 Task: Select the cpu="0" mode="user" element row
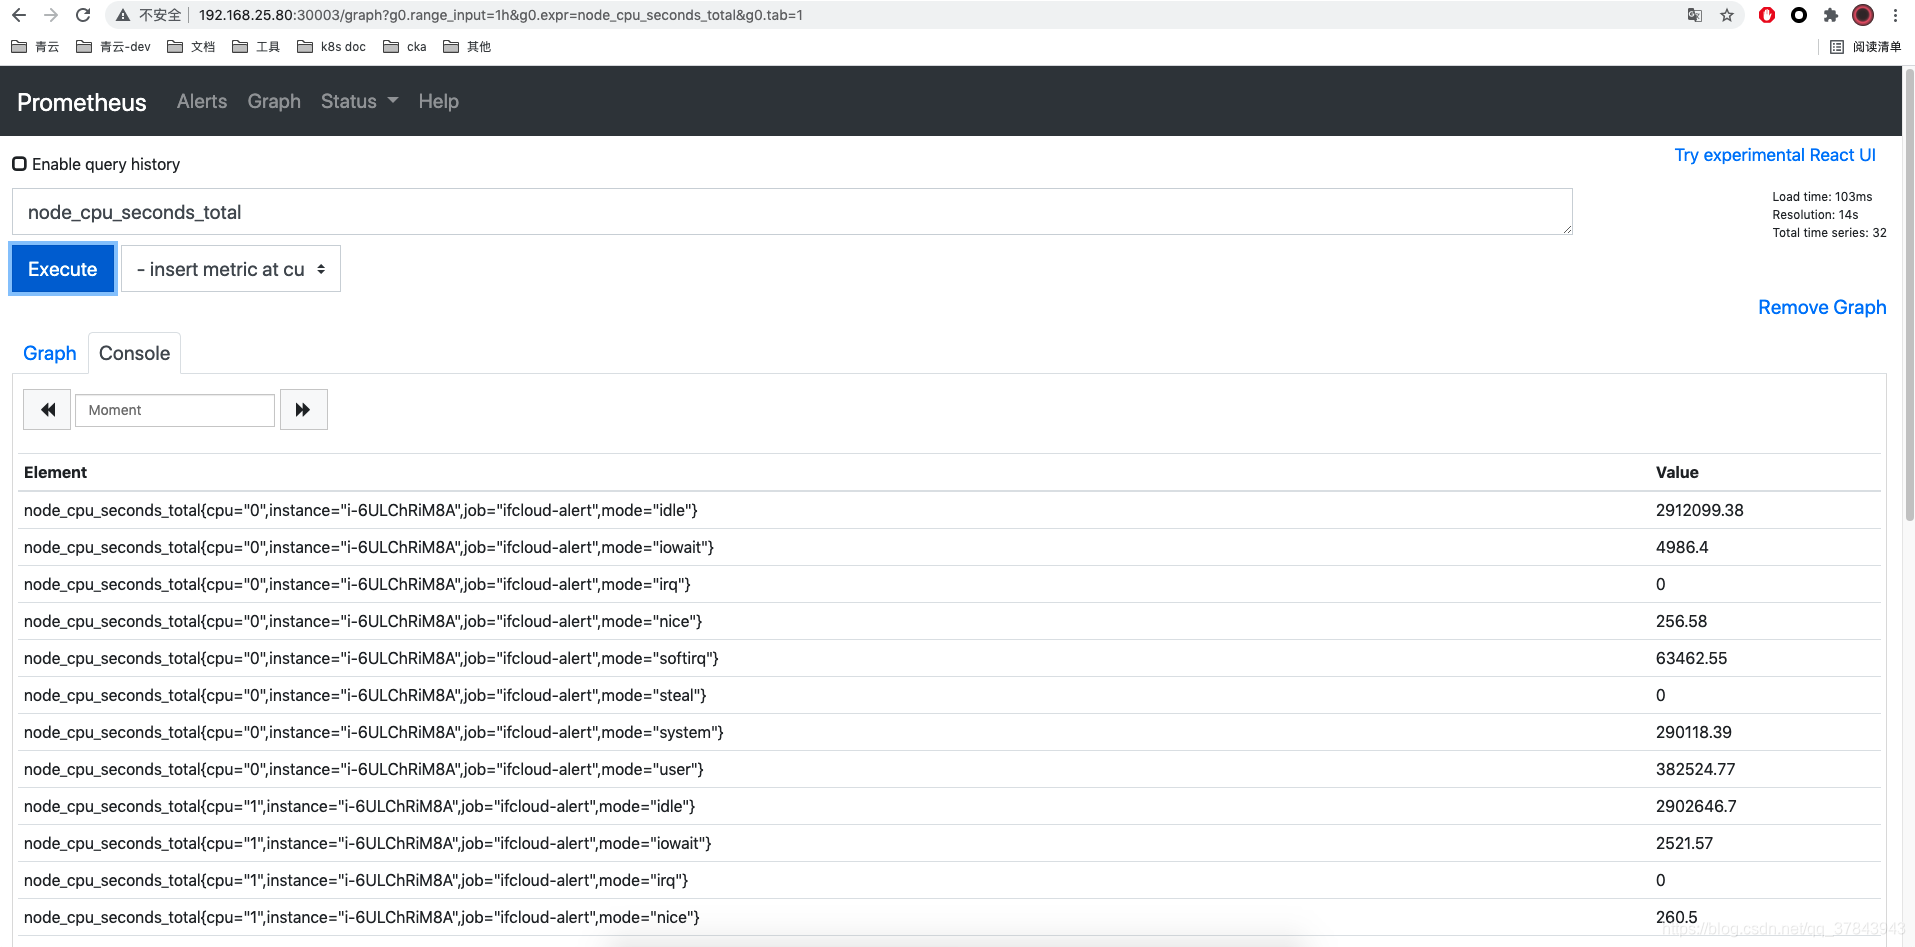coord(949,769)
